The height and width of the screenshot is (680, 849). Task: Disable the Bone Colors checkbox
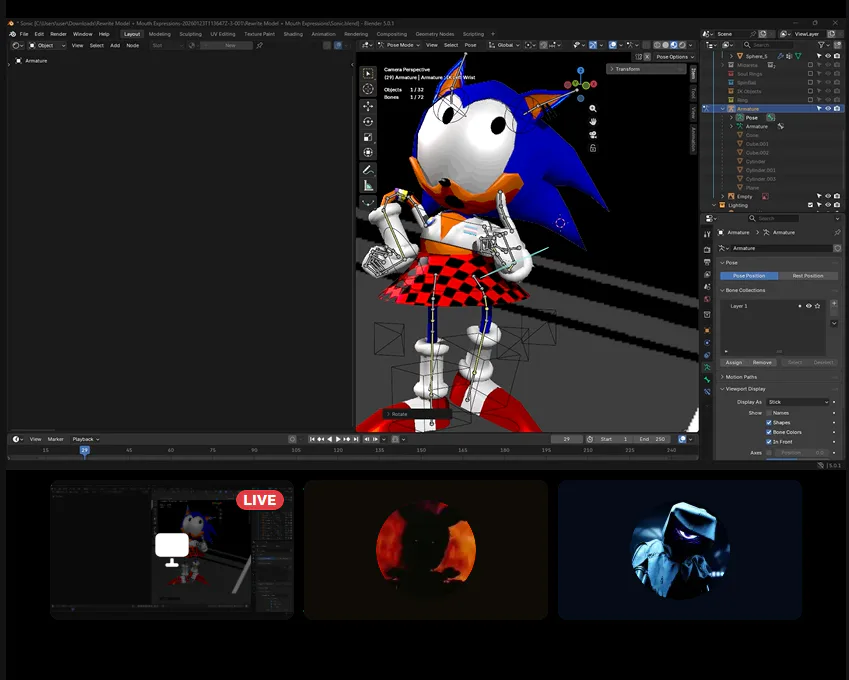(x=768, y=432)
